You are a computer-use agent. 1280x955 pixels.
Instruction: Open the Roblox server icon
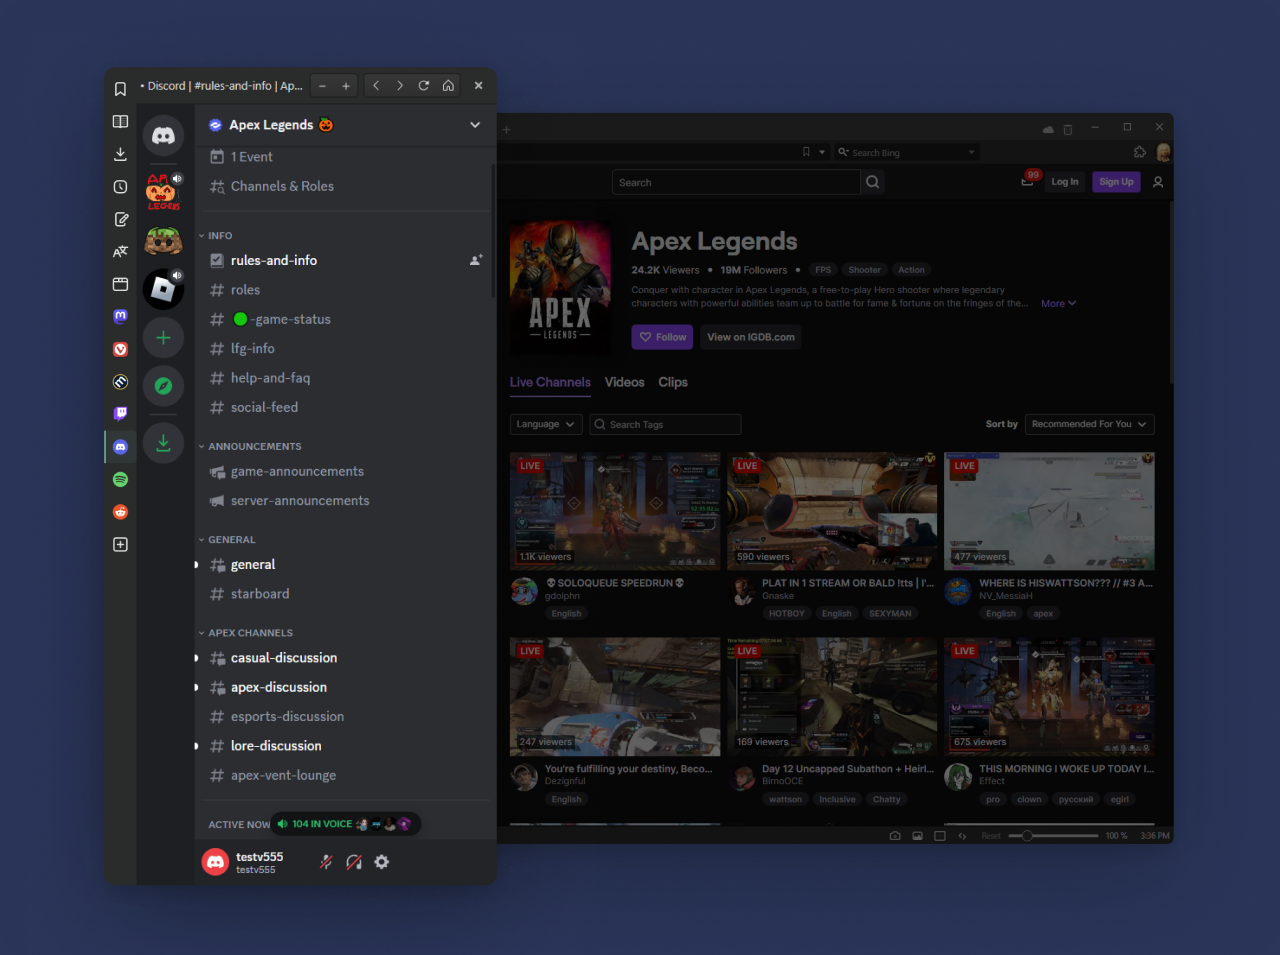point(163,289)
